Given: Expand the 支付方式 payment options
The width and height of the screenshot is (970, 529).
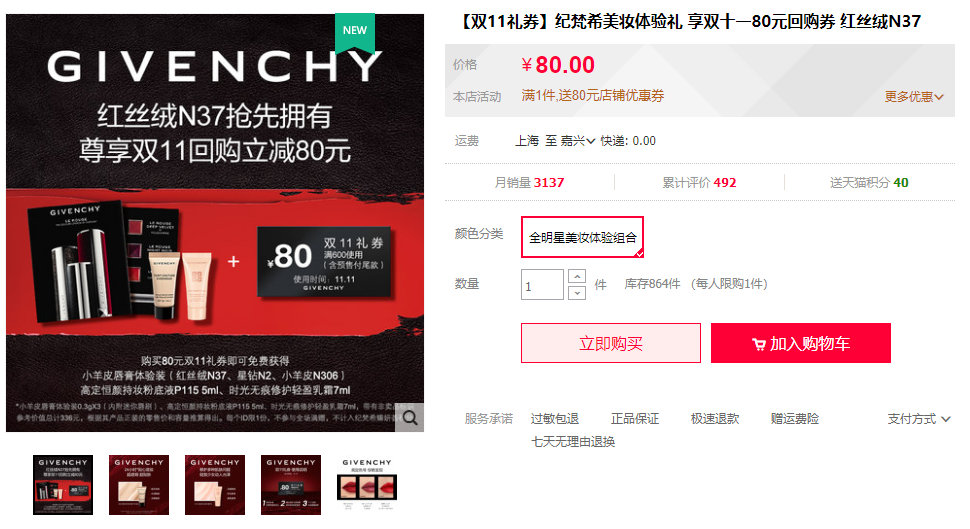Looking at the screenshot, I should [919, 419].
